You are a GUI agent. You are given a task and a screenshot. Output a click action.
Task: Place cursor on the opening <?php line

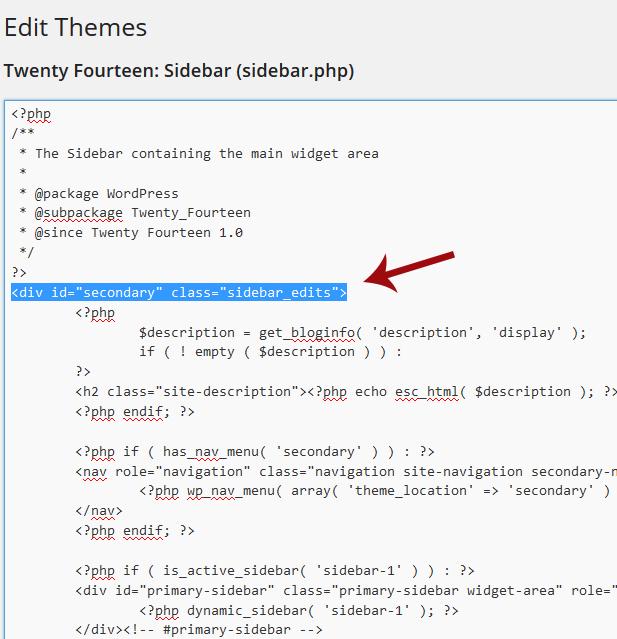[x=31, y=114]
